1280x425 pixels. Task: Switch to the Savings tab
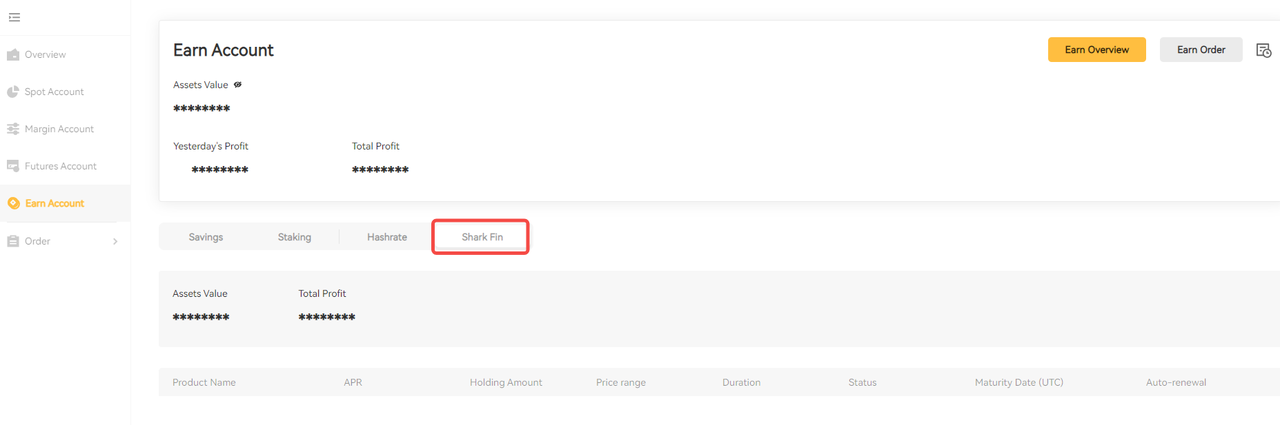pos(206,237)
